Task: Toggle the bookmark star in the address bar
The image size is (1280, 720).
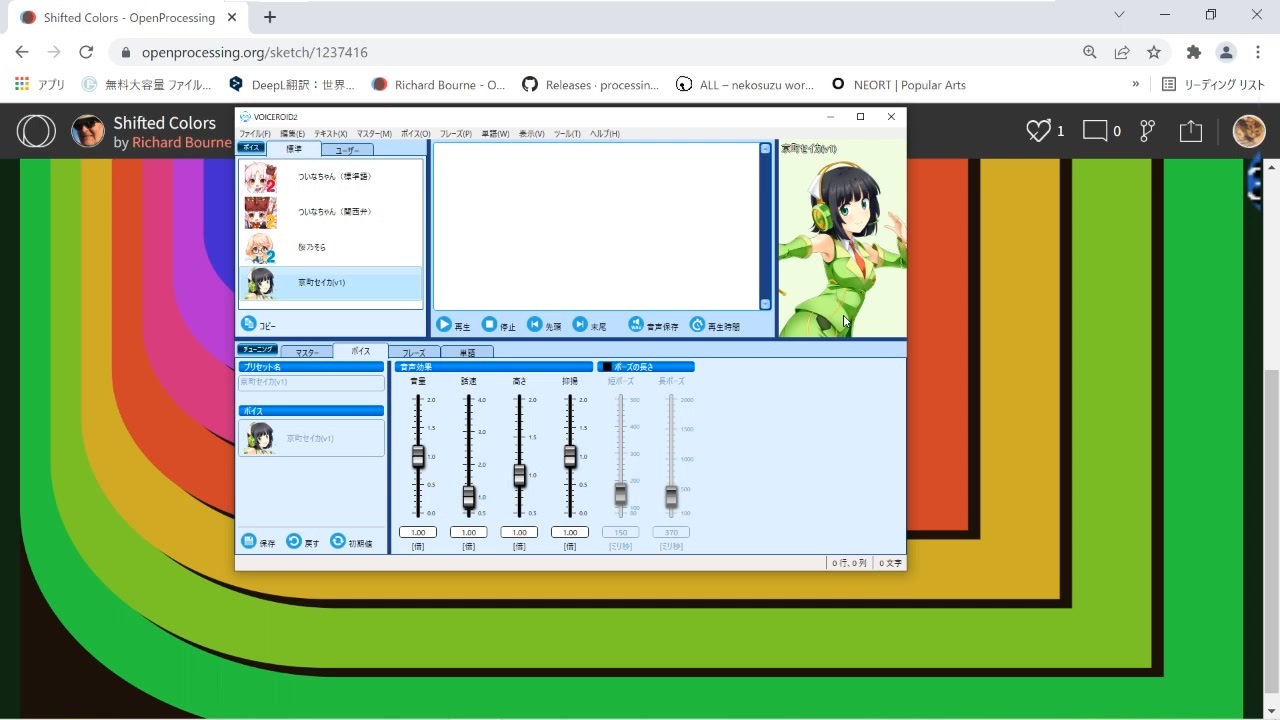Action: [x=1155, y=52]
